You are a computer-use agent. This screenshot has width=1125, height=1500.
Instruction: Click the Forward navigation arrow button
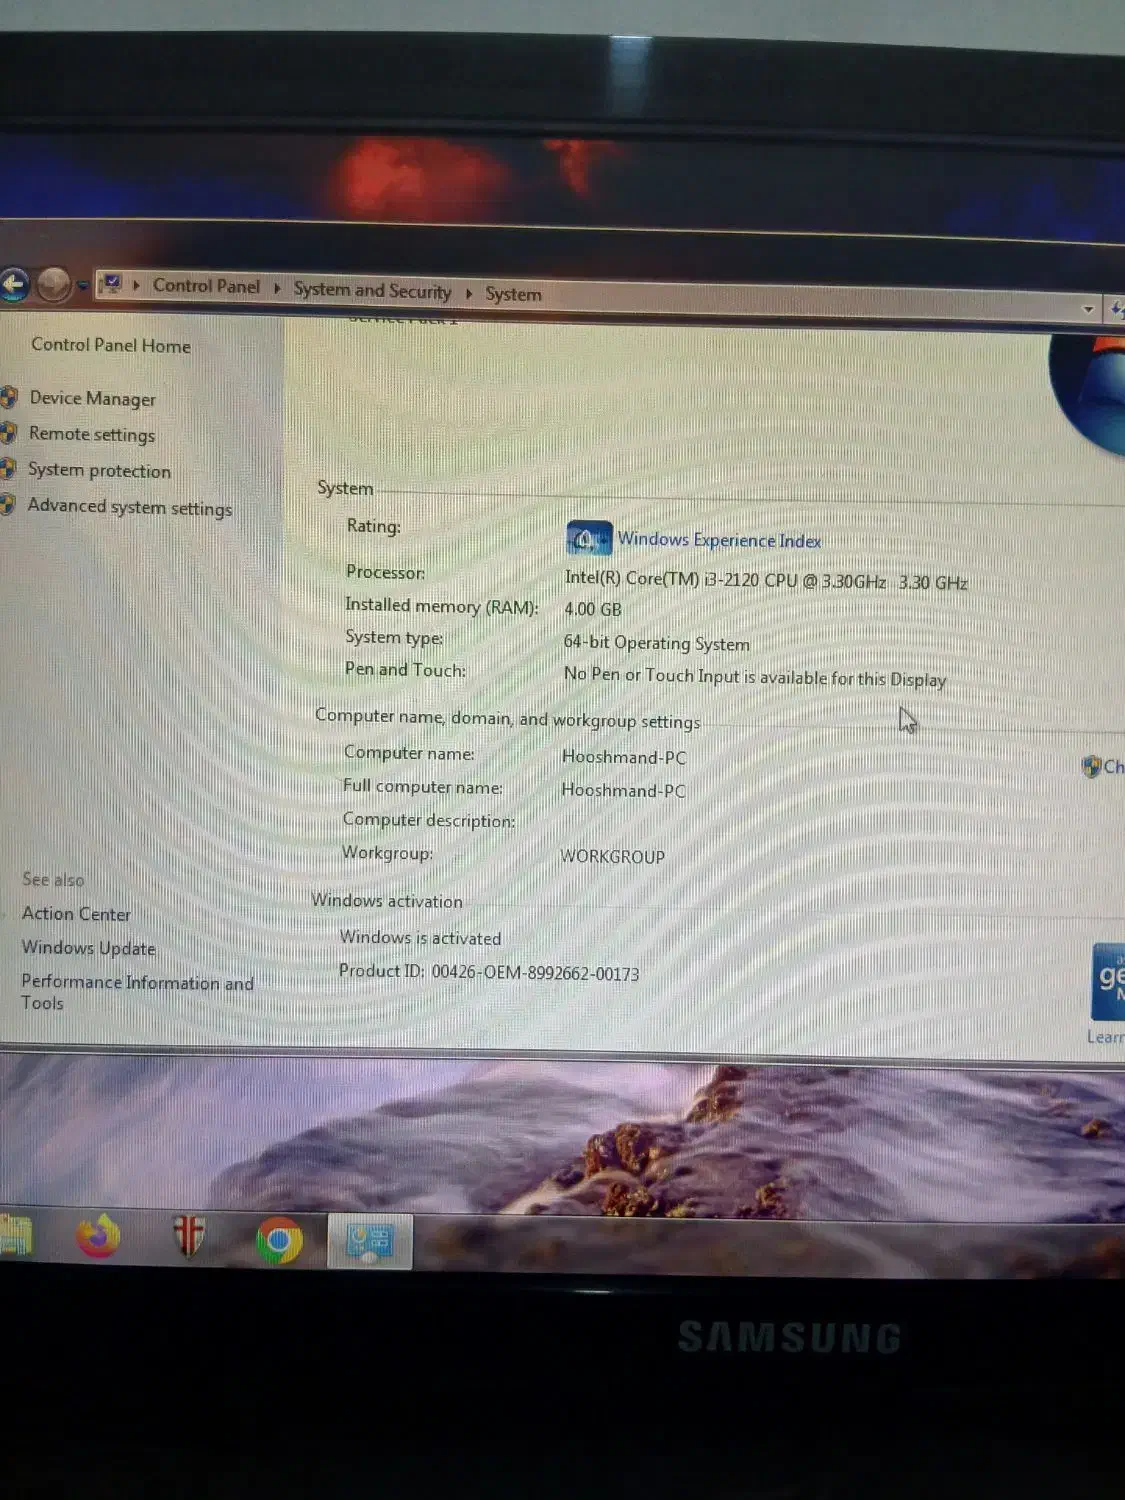point(54,285)
